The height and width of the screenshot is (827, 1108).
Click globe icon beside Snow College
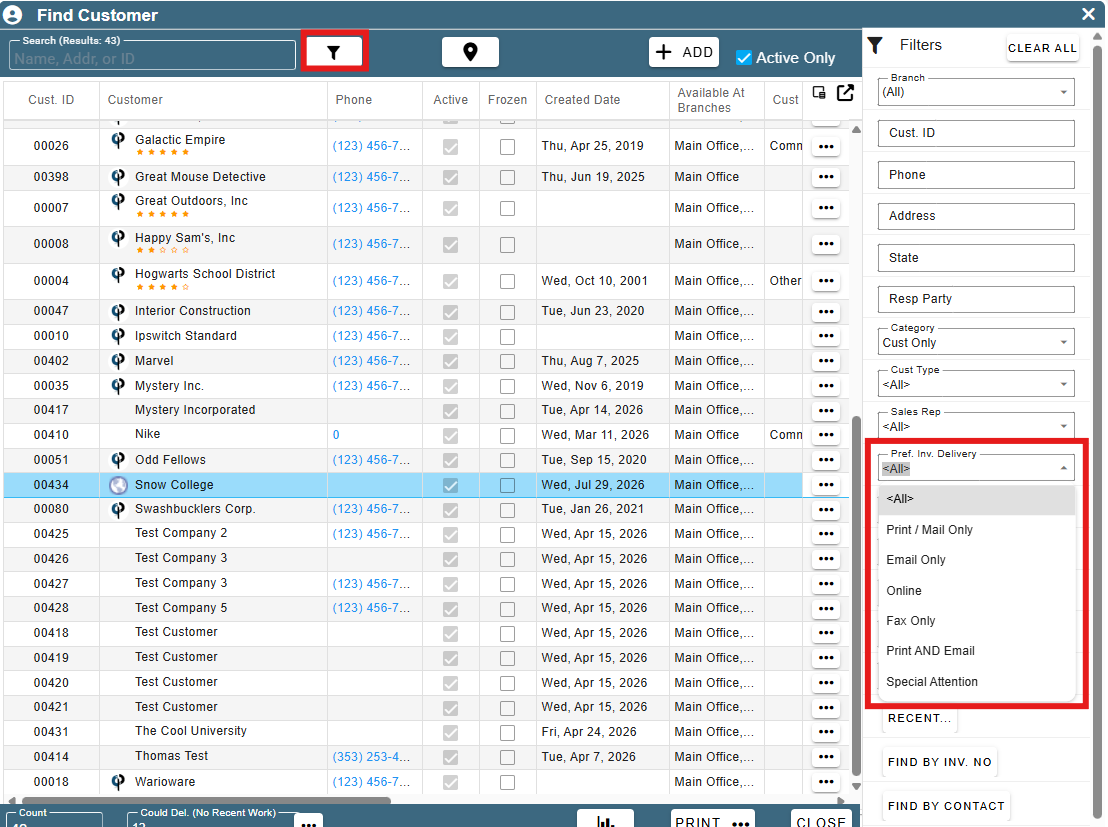click(118, 485)
